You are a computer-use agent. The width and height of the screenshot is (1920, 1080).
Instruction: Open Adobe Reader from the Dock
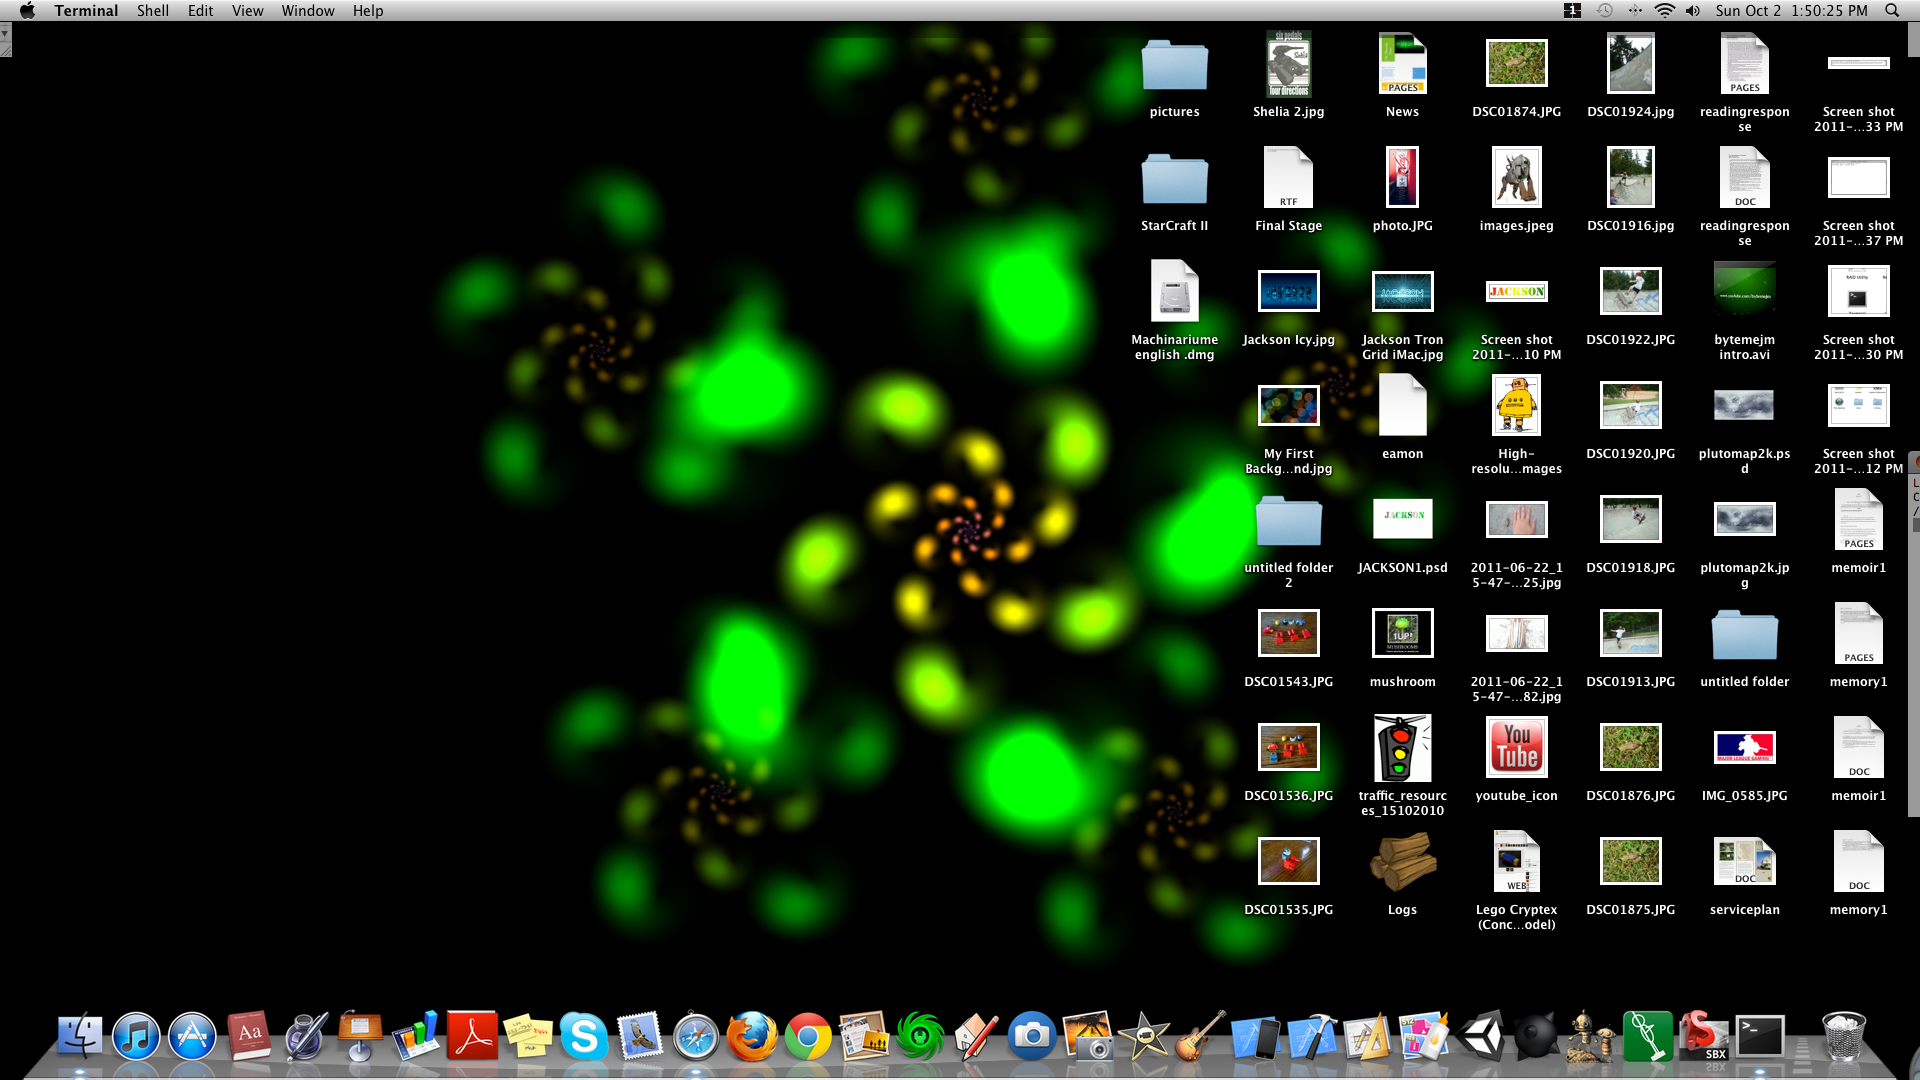pos(473,1037)
